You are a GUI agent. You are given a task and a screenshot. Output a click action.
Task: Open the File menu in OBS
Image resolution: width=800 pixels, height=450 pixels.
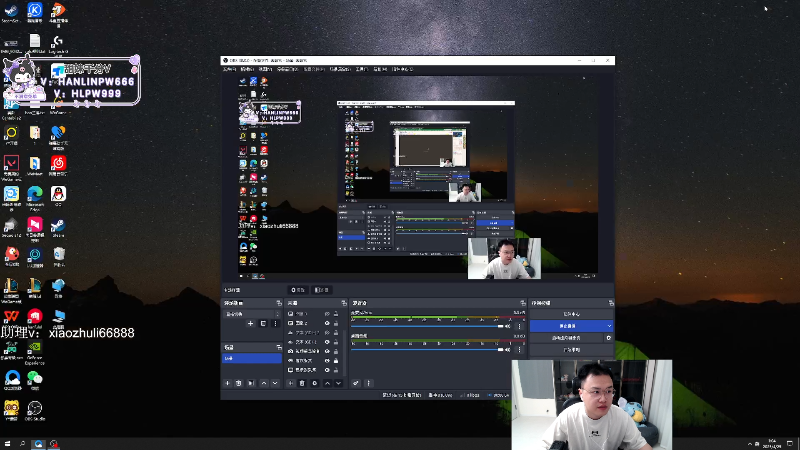230,69
